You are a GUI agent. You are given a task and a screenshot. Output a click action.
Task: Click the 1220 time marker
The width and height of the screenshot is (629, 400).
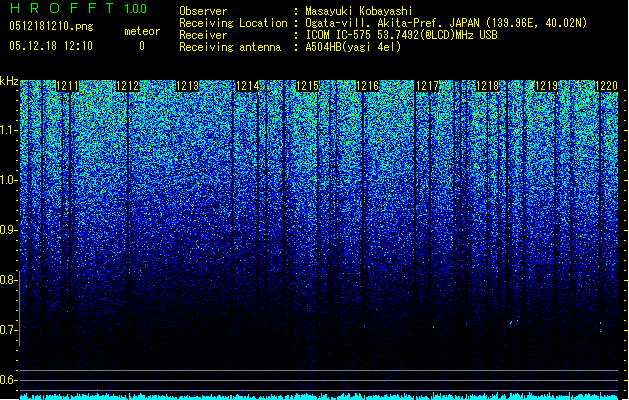[x=606, y=86]
